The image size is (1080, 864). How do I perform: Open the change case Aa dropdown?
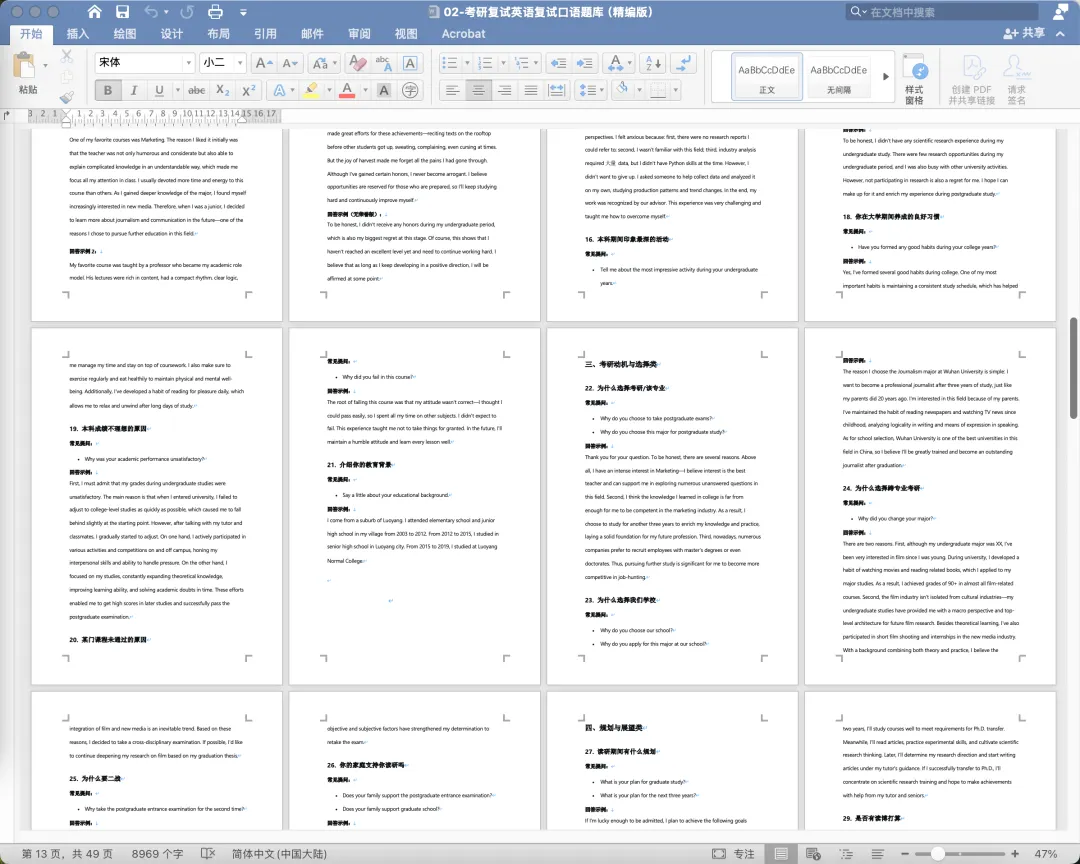point(324,63)
